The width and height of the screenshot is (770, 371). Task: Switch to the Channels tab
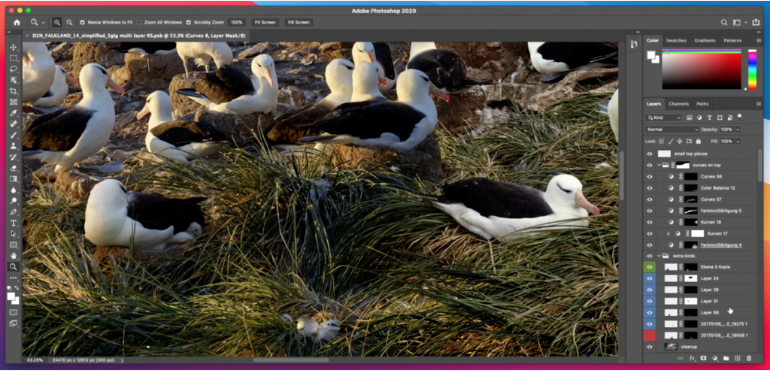(x=679, y=104)
